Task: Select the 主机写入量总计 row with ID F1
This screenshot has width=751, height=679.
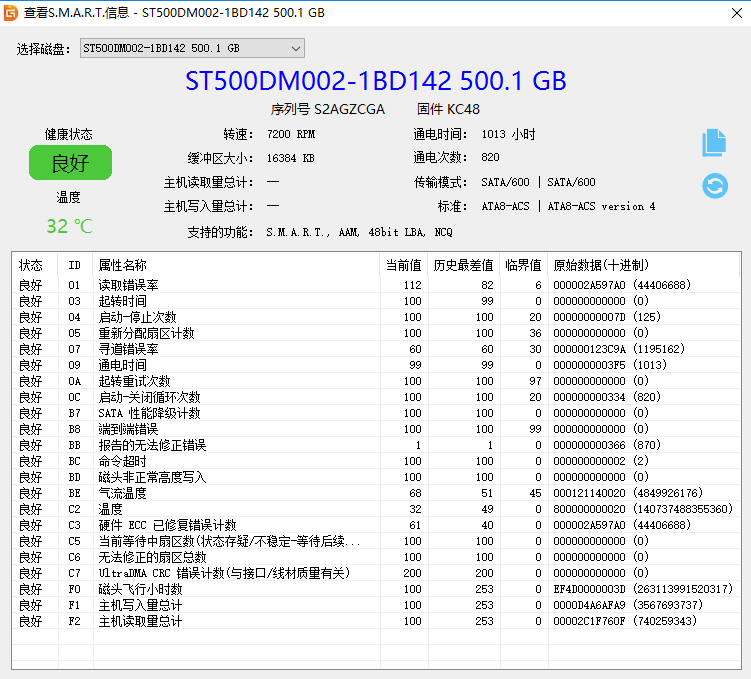Action: click(x=376, y=605)
